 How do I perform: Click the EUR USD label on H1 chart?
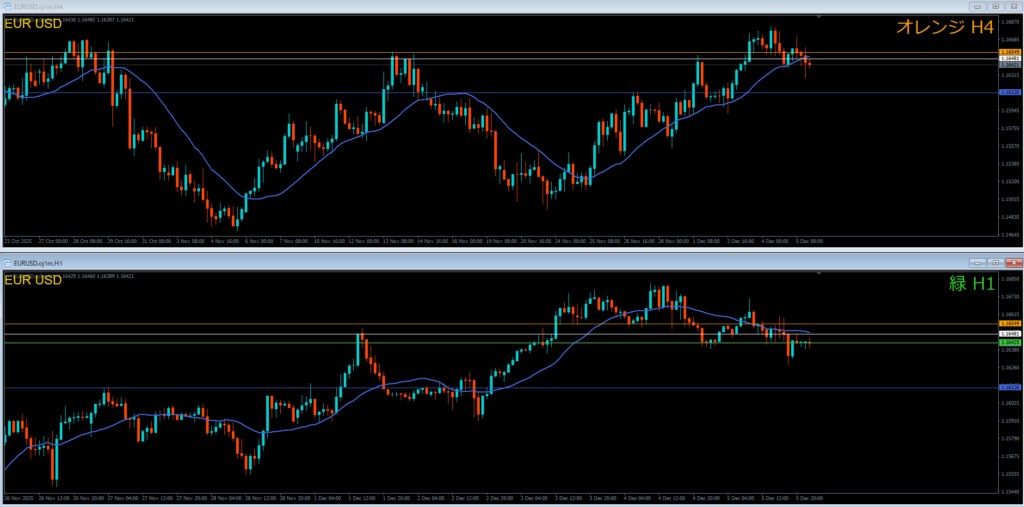coord(32,279)
